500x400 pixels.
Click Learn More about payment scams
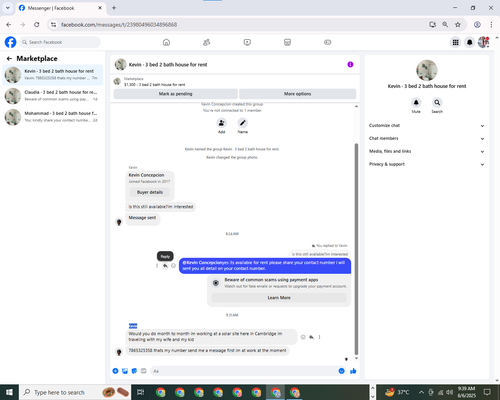point(279,298)
